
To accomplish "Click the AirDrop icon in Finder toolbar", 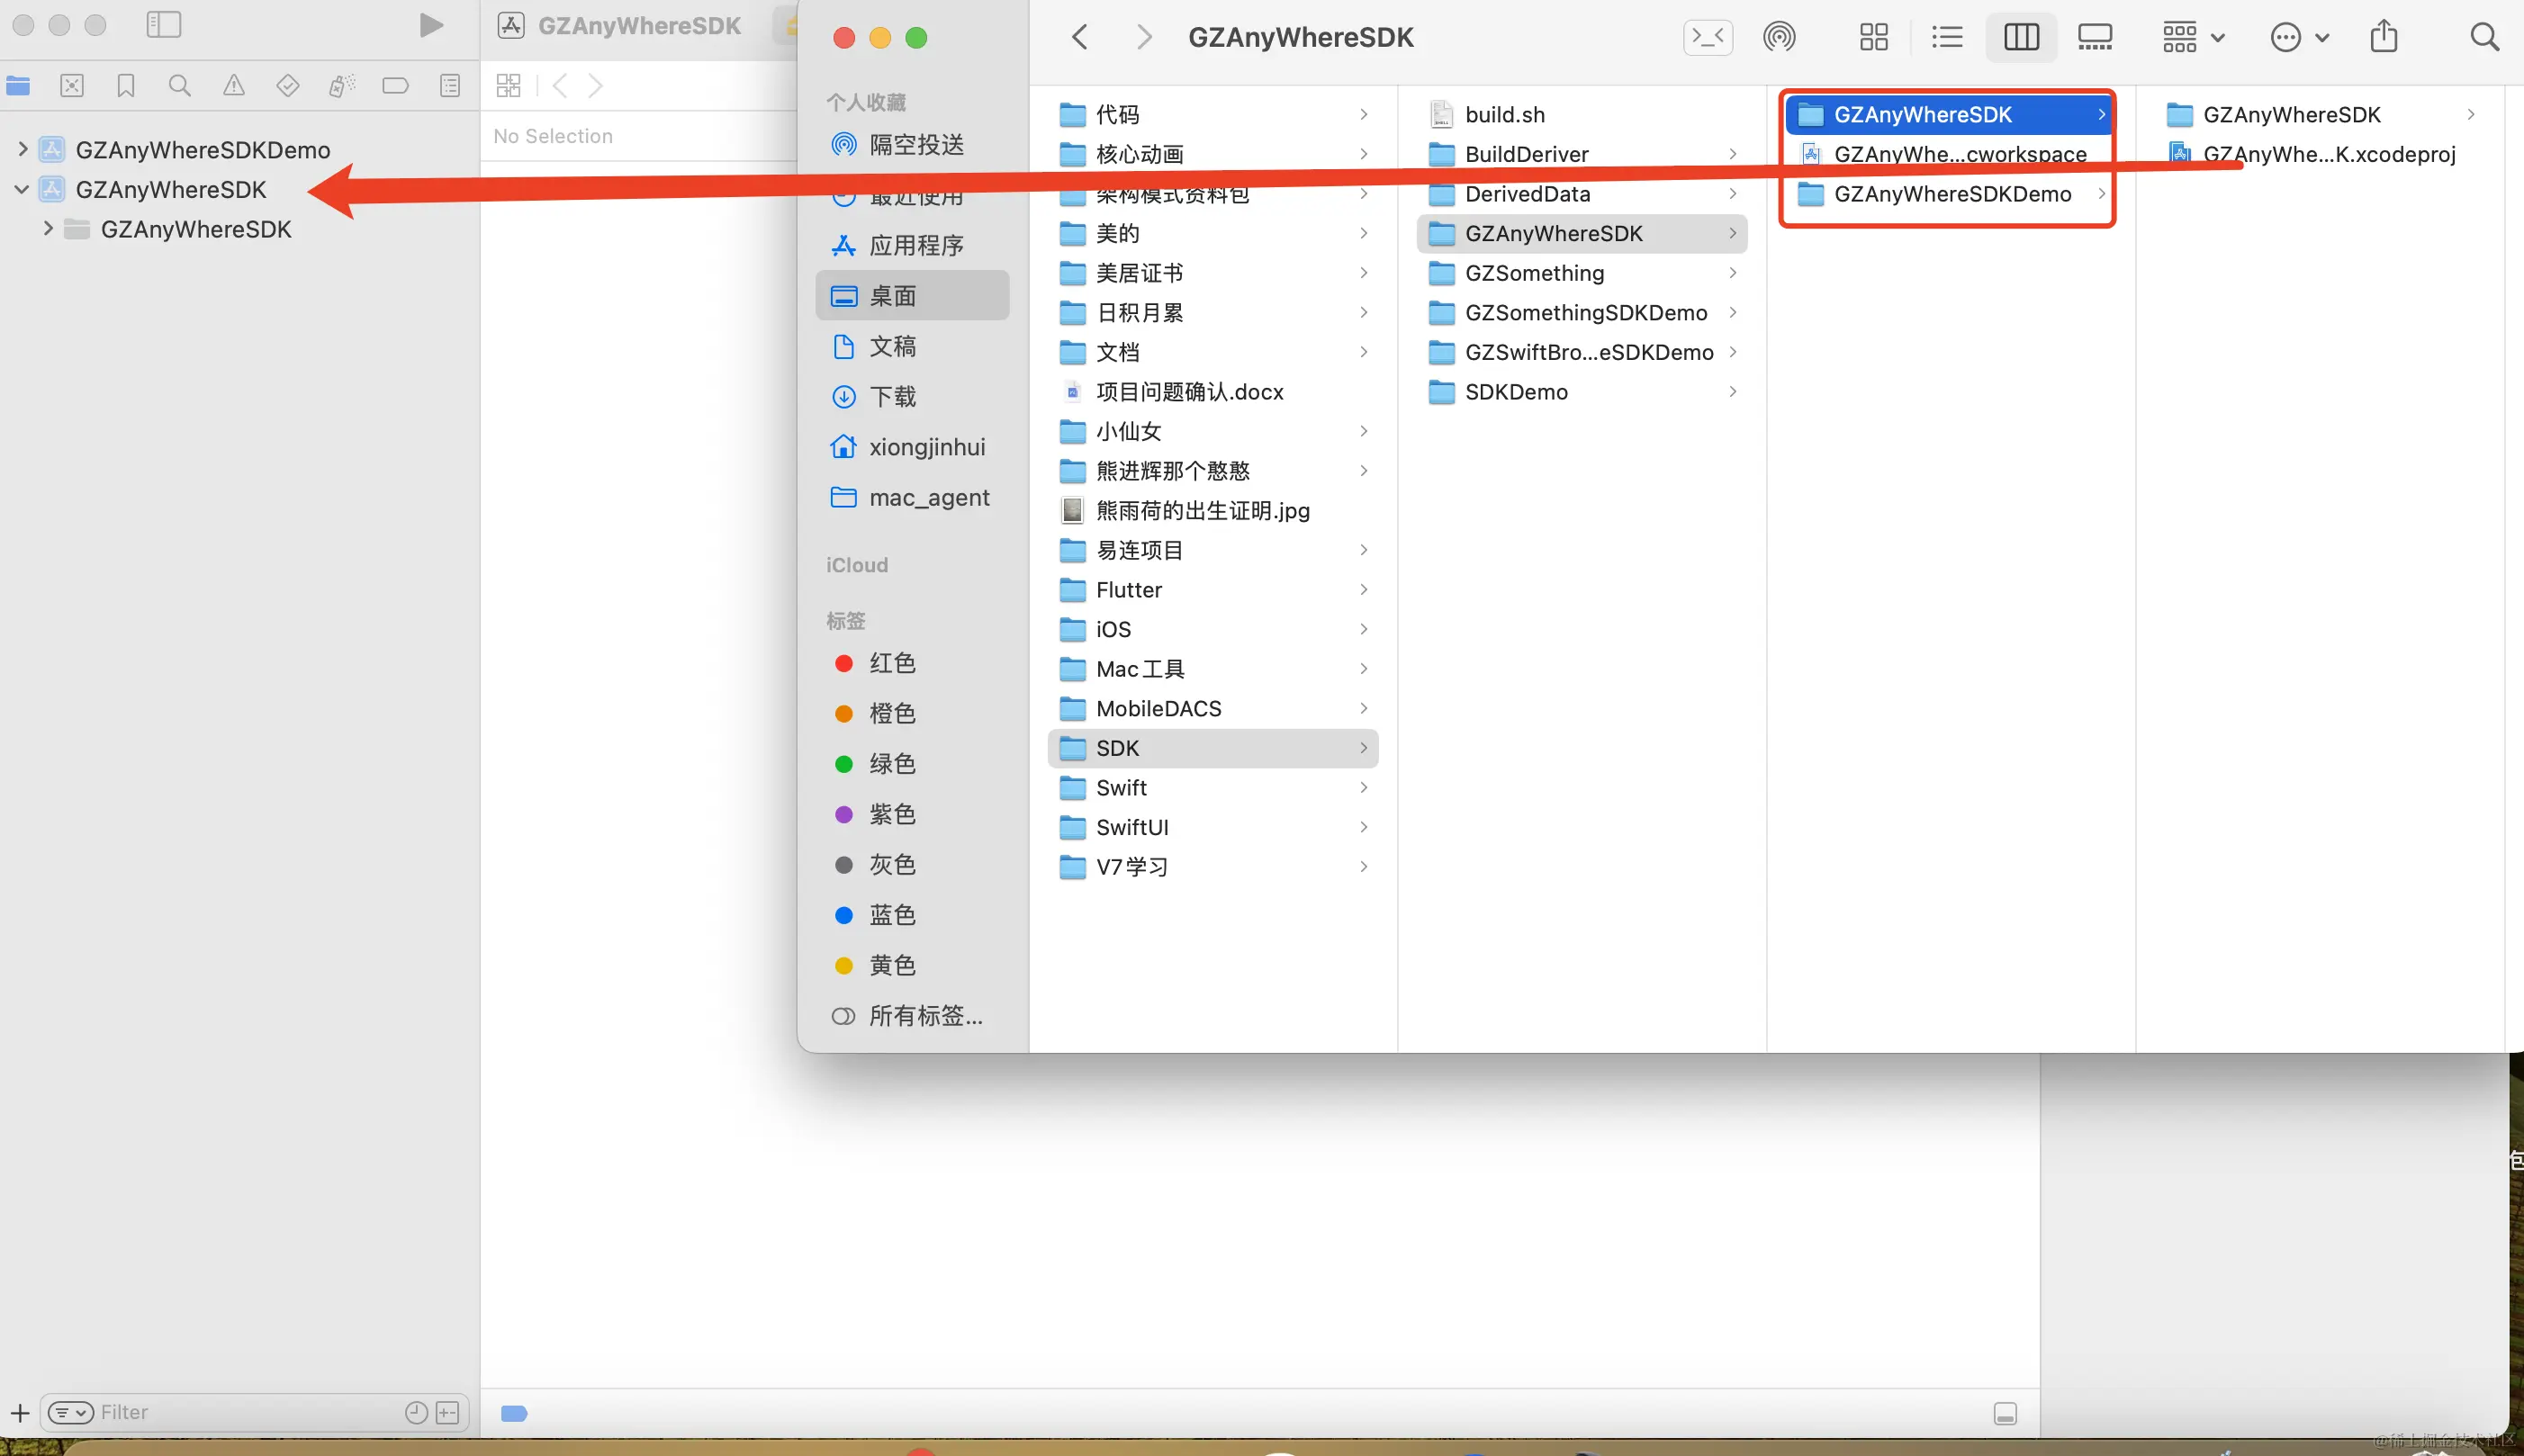I will (1779, 38).
